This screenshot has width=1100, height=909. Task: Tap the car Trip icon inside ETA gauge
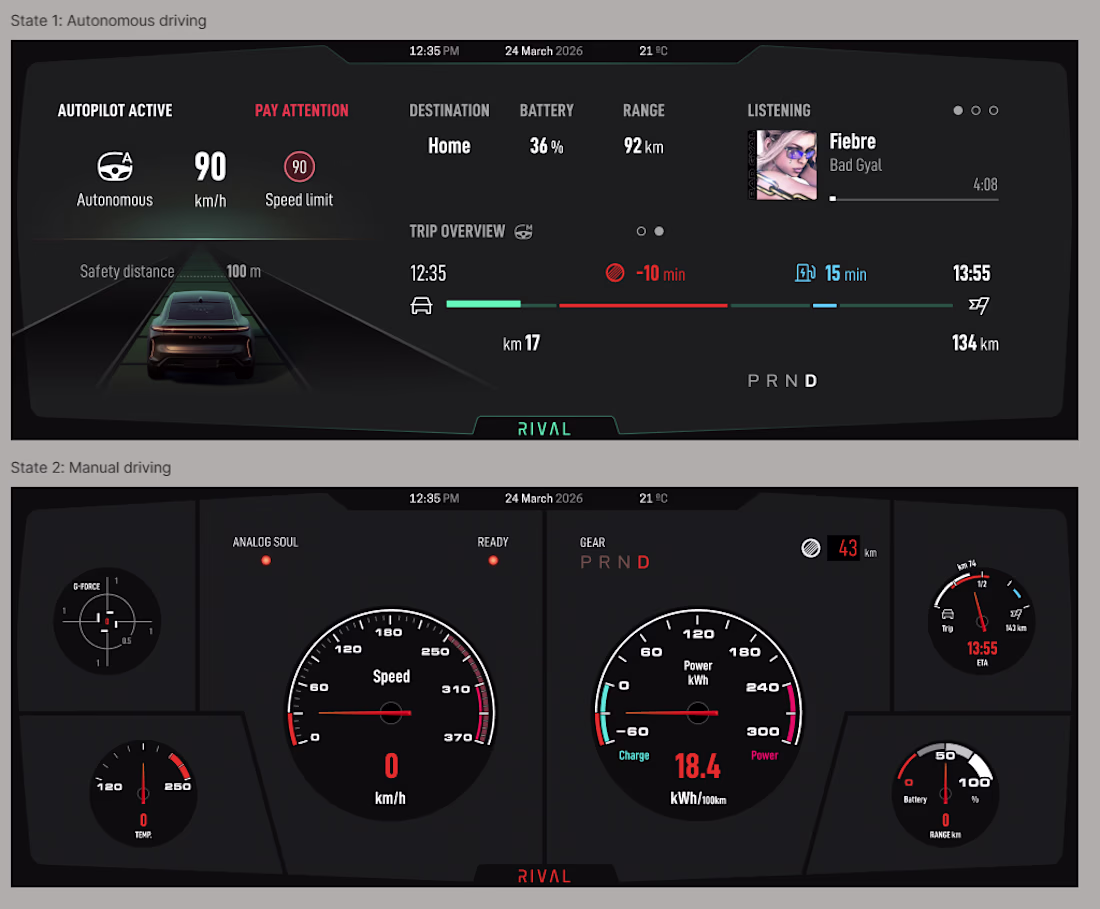tap(948, 614)
